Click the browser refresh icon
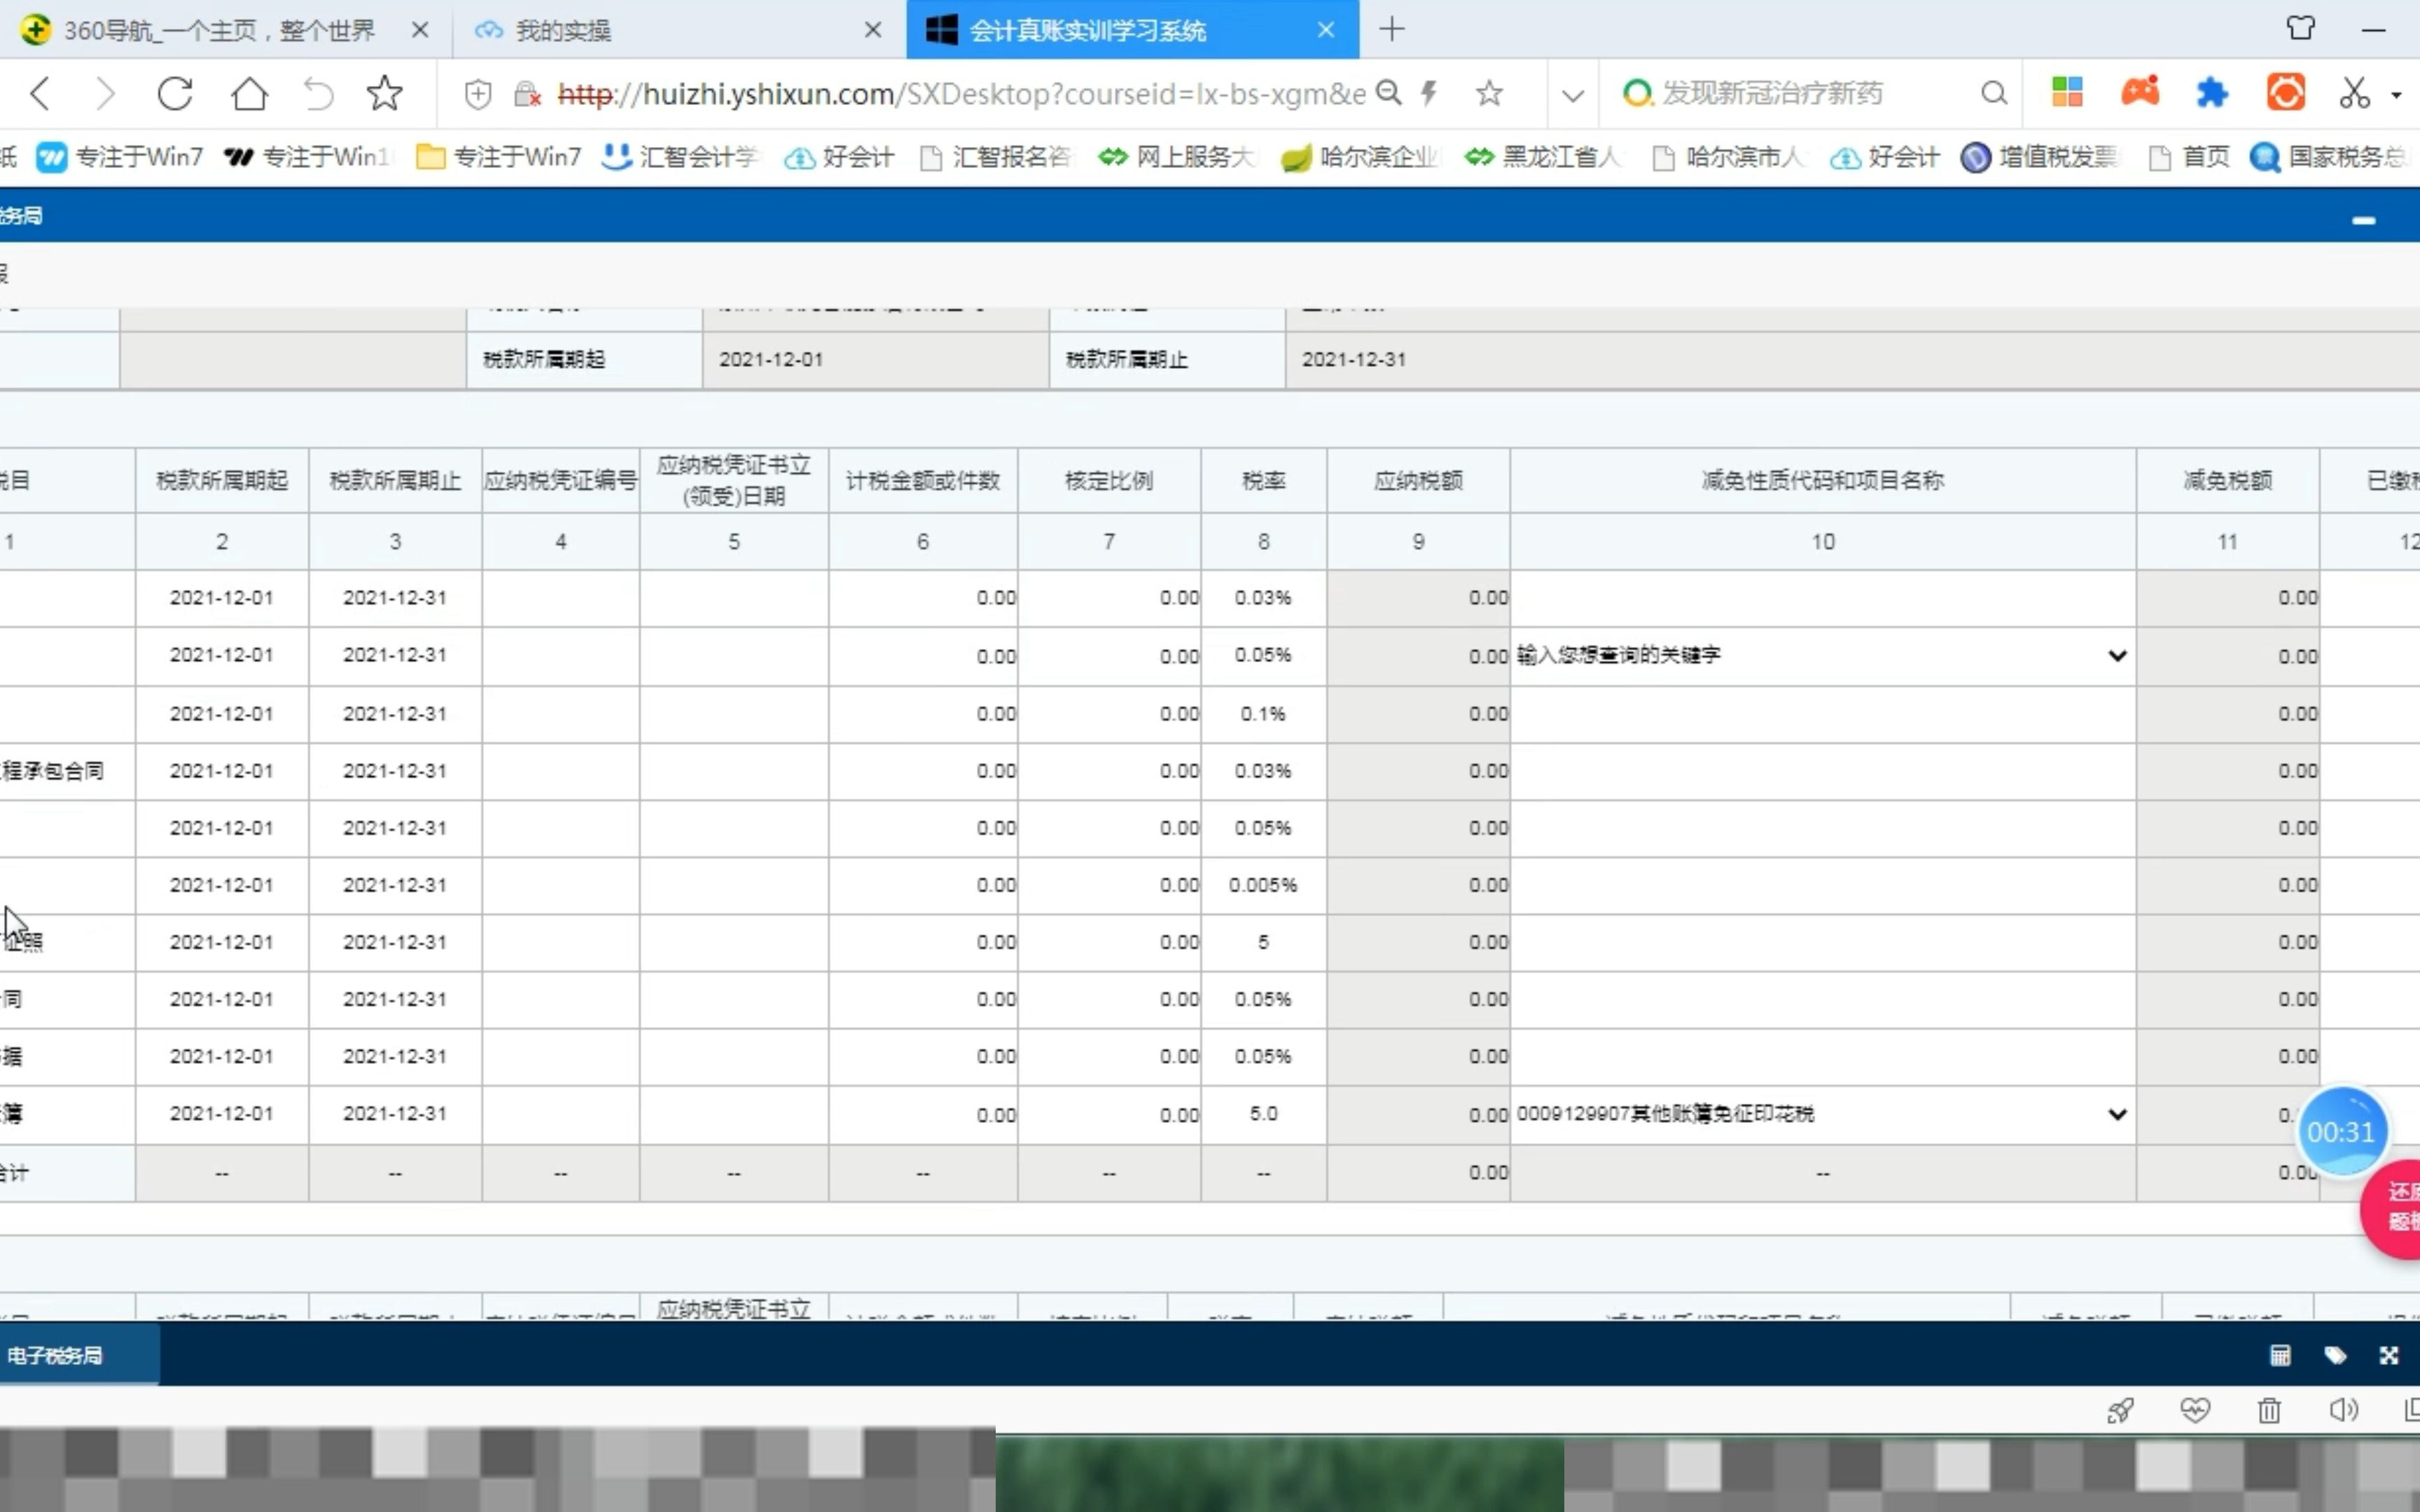Image resolution: width=2420 pixels, height=1512 pixels. pos(175,94)
